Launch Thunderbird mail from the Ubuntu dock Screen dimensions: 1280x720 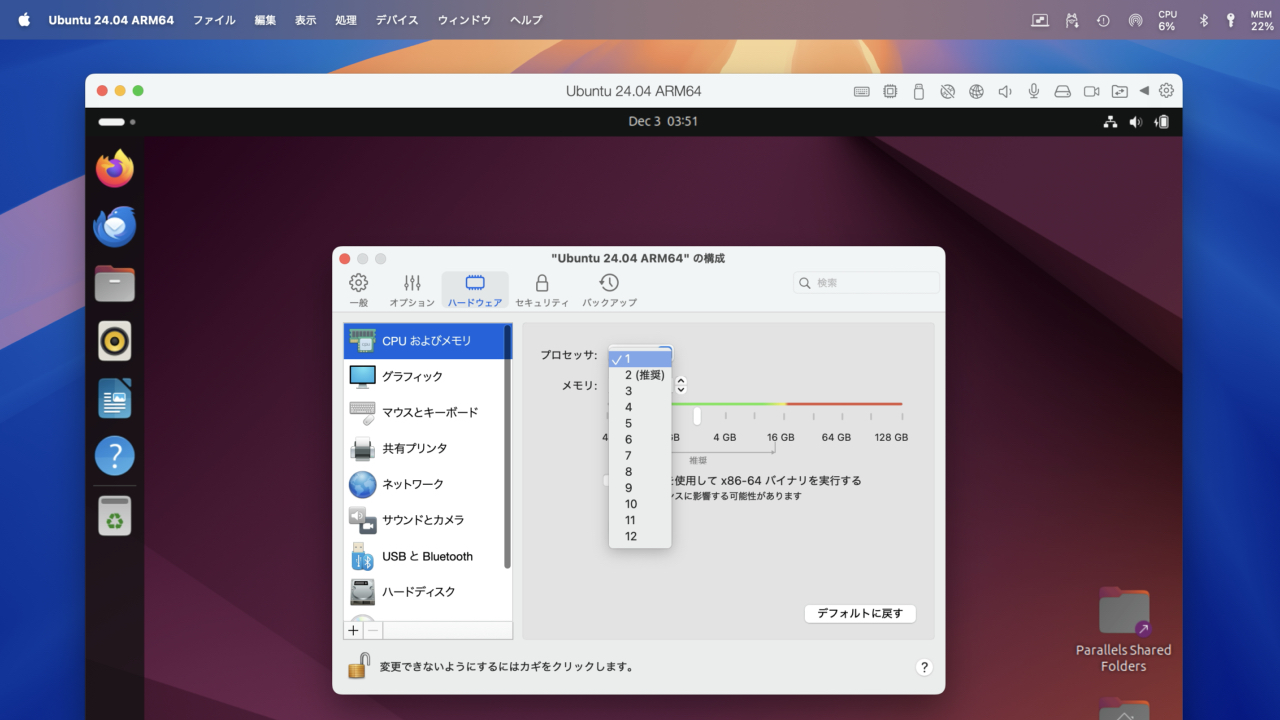tap(115, 227)
